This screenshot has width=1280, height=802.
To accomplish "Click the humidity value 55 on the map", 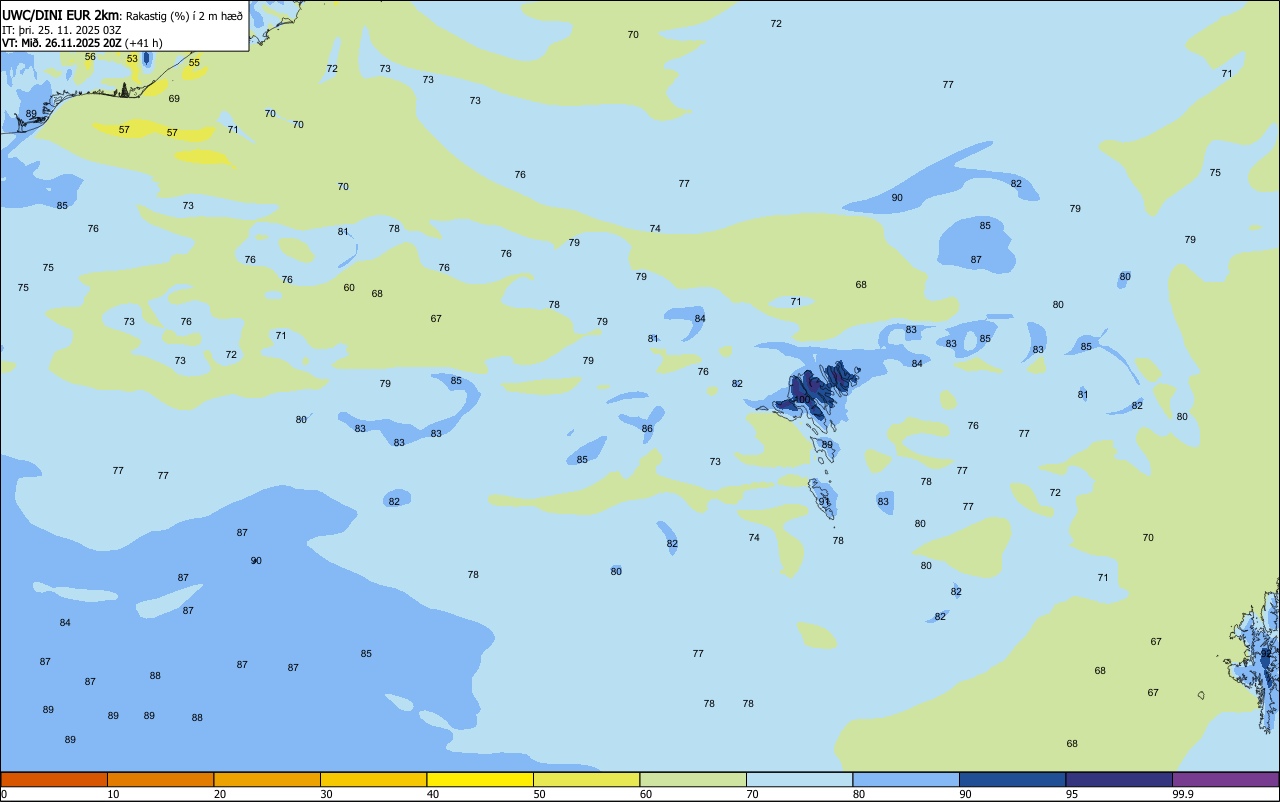I will pos(194,63).
